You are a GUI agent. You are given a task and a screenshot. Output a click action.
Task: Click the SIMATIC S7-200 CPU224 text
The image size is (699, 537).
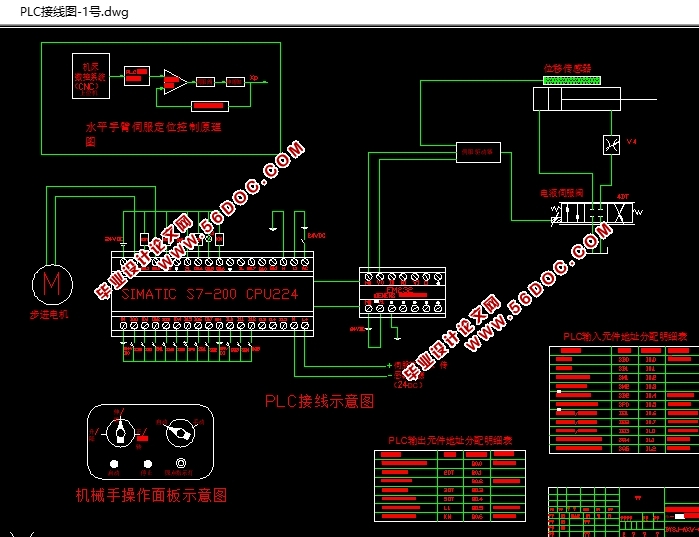(210, 294)
